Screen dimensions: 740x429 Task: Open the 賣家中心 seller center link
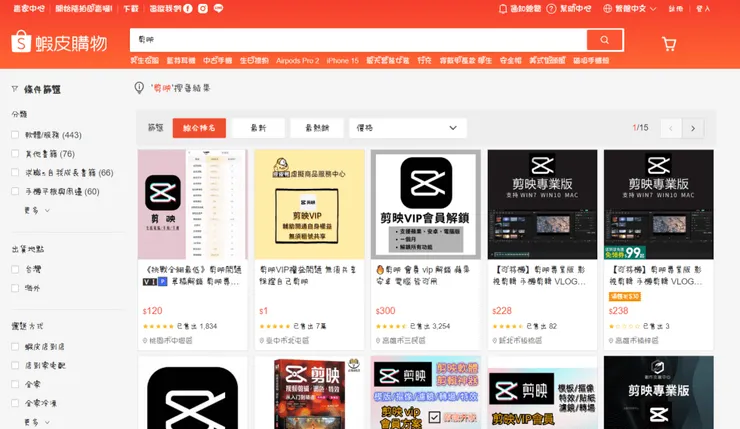[x=29, y=8]
